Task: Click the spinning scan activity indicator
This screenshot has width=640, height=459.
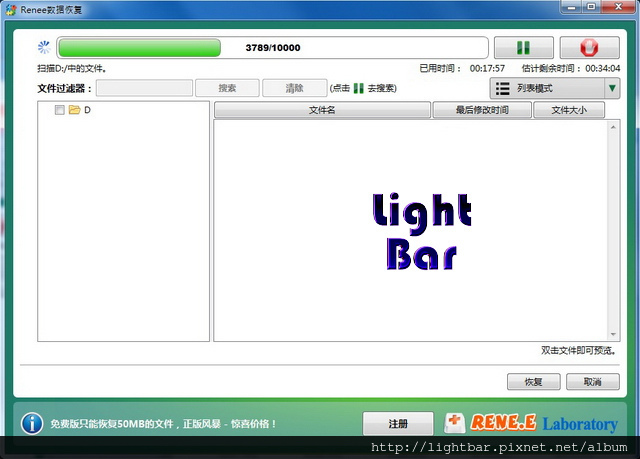Action: click(44, 47)
